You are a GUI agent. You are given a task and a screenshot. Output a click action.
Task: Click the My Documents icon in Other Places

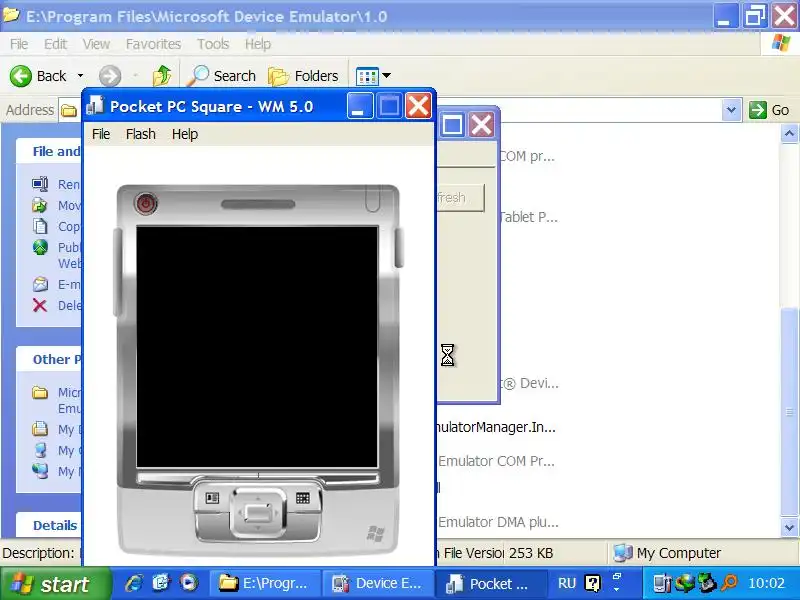point(40,429)
